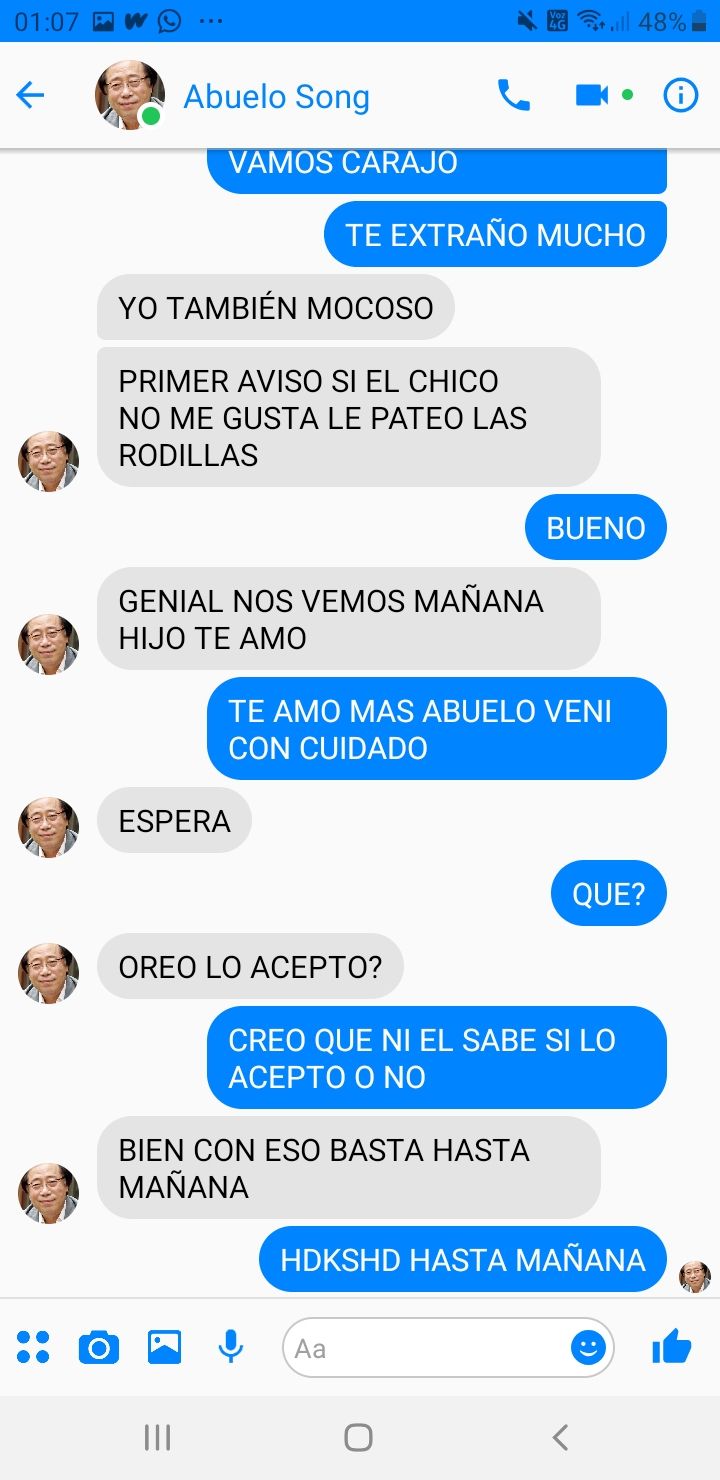
Task: Tap the OREO LO ACEPTO? message
Action: pos(250,967)
